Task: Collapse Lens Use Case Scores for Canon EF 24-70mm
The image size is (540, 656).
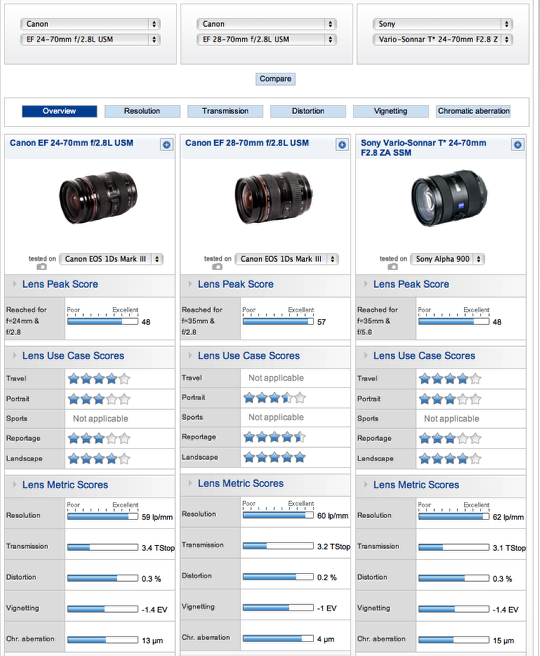Action: (x=15, y=356)
